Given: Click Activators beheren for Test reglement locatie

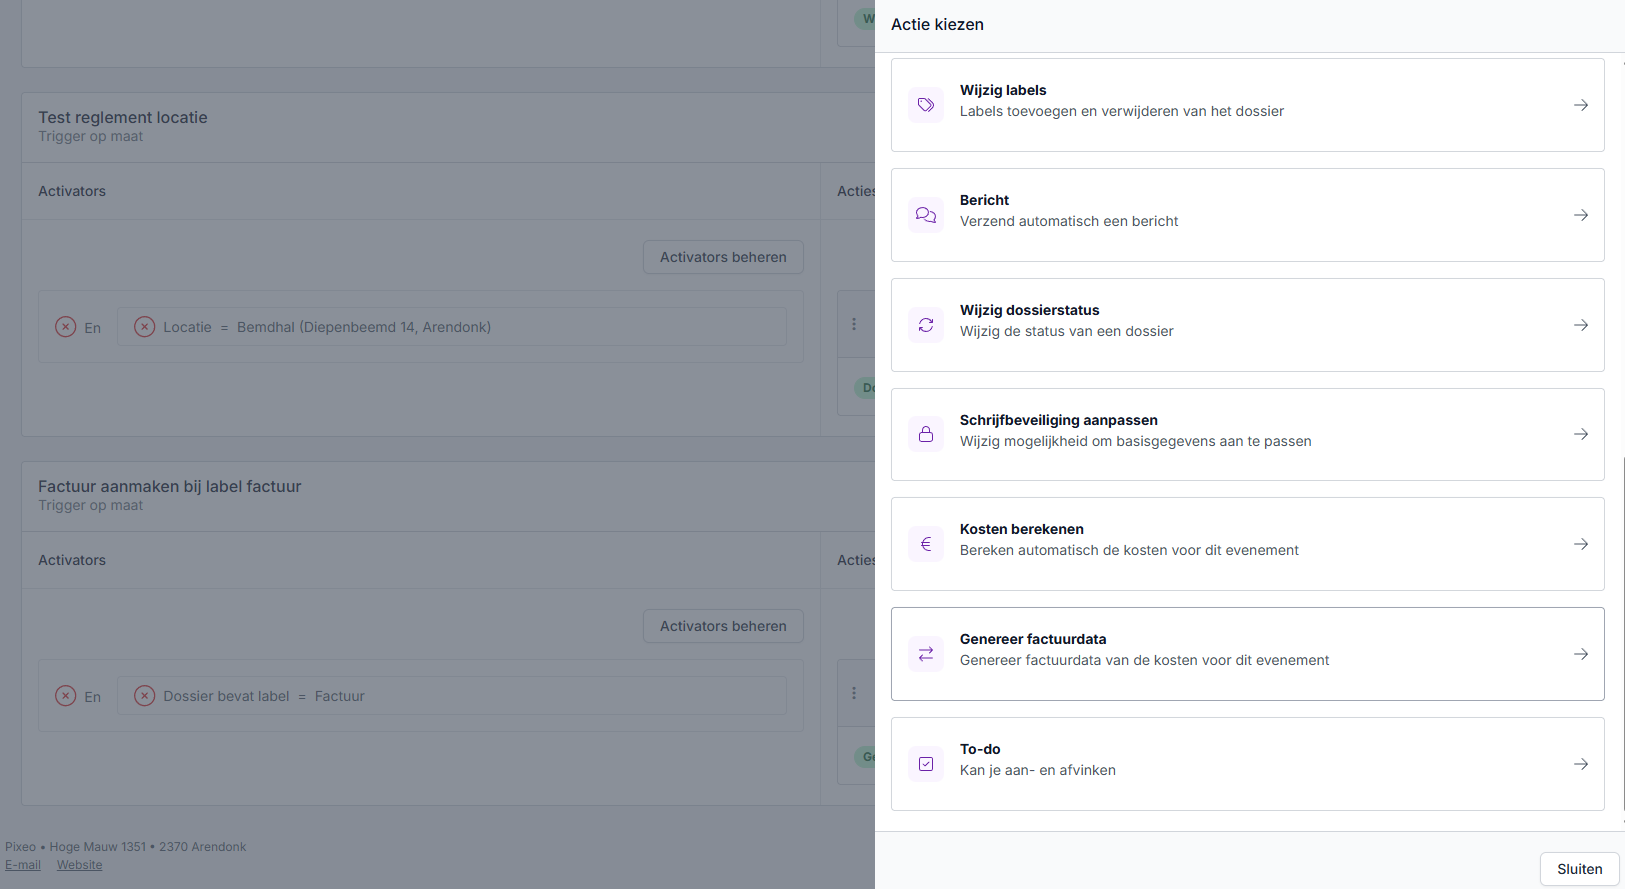Looking at the screenshot, I should (723, 257).
